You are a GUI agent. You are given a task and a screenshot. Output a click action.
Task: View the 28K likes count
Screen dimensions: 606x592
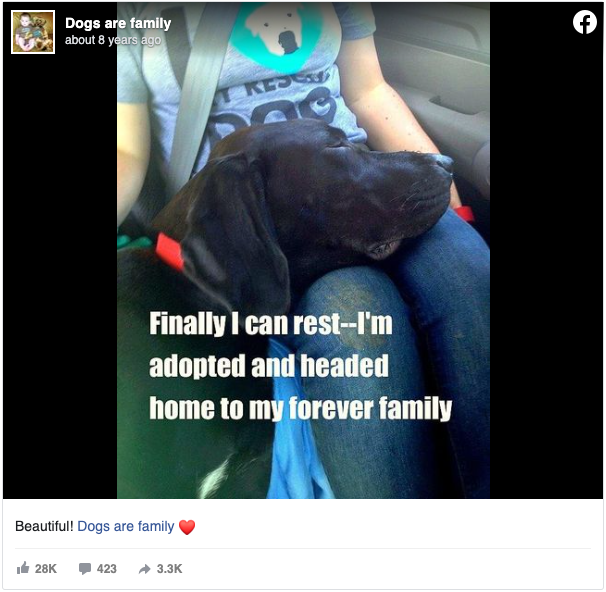46,569
